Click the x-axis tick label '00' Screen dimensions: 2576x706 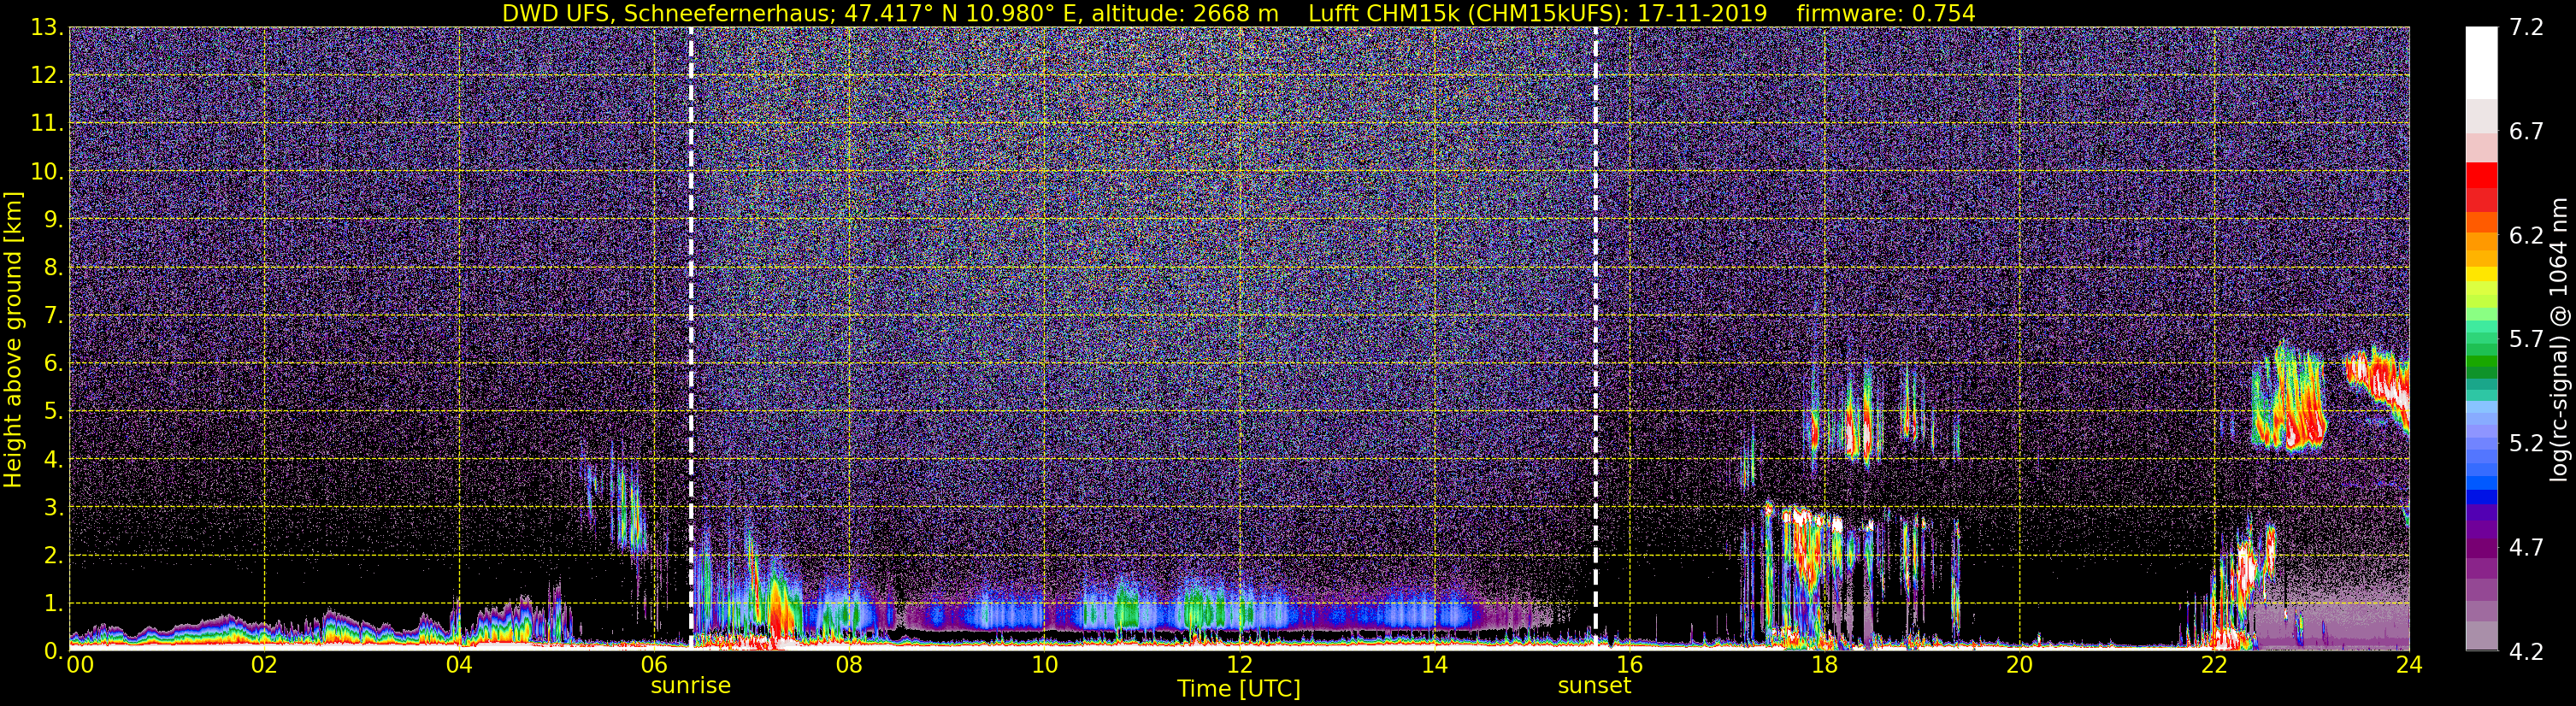pyautogui.click(x=81, y=664)
